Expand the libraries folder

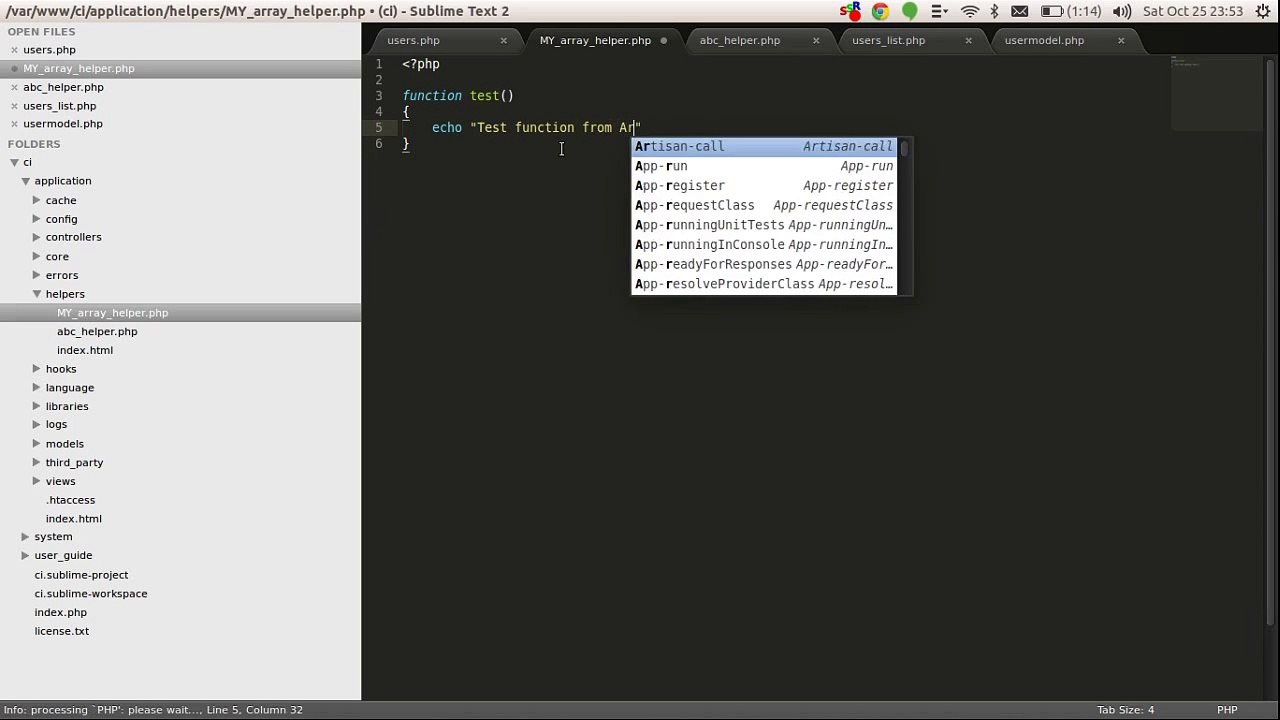[x=37, y=406]
